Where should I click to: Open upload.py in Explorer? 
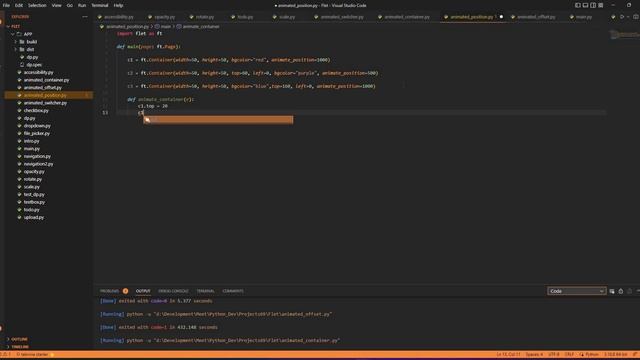(x=33, y=218)
